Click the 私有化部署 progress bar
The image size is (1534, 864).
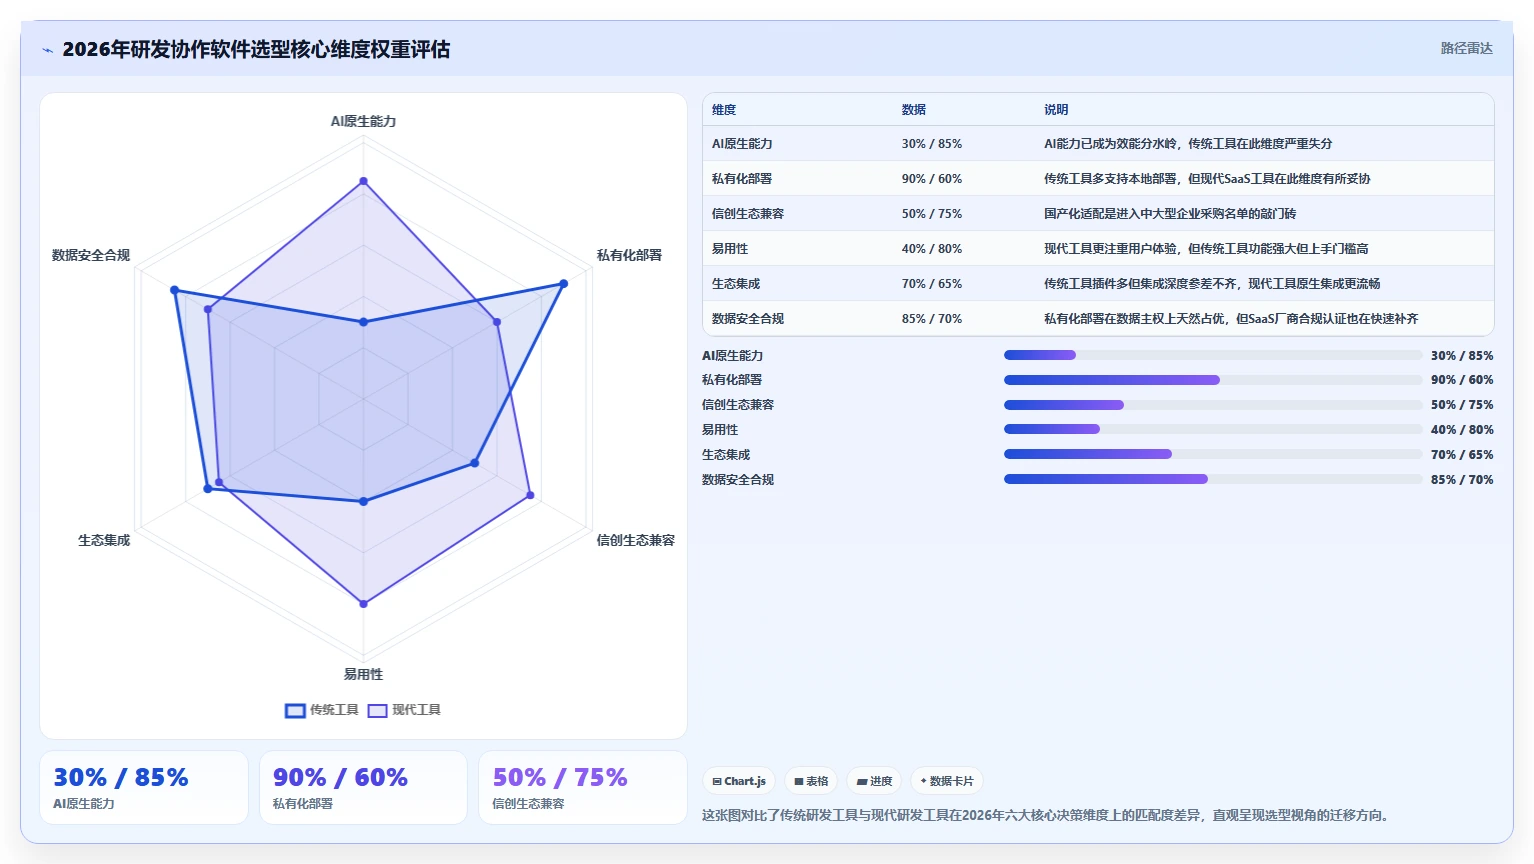click(1213, 380)
